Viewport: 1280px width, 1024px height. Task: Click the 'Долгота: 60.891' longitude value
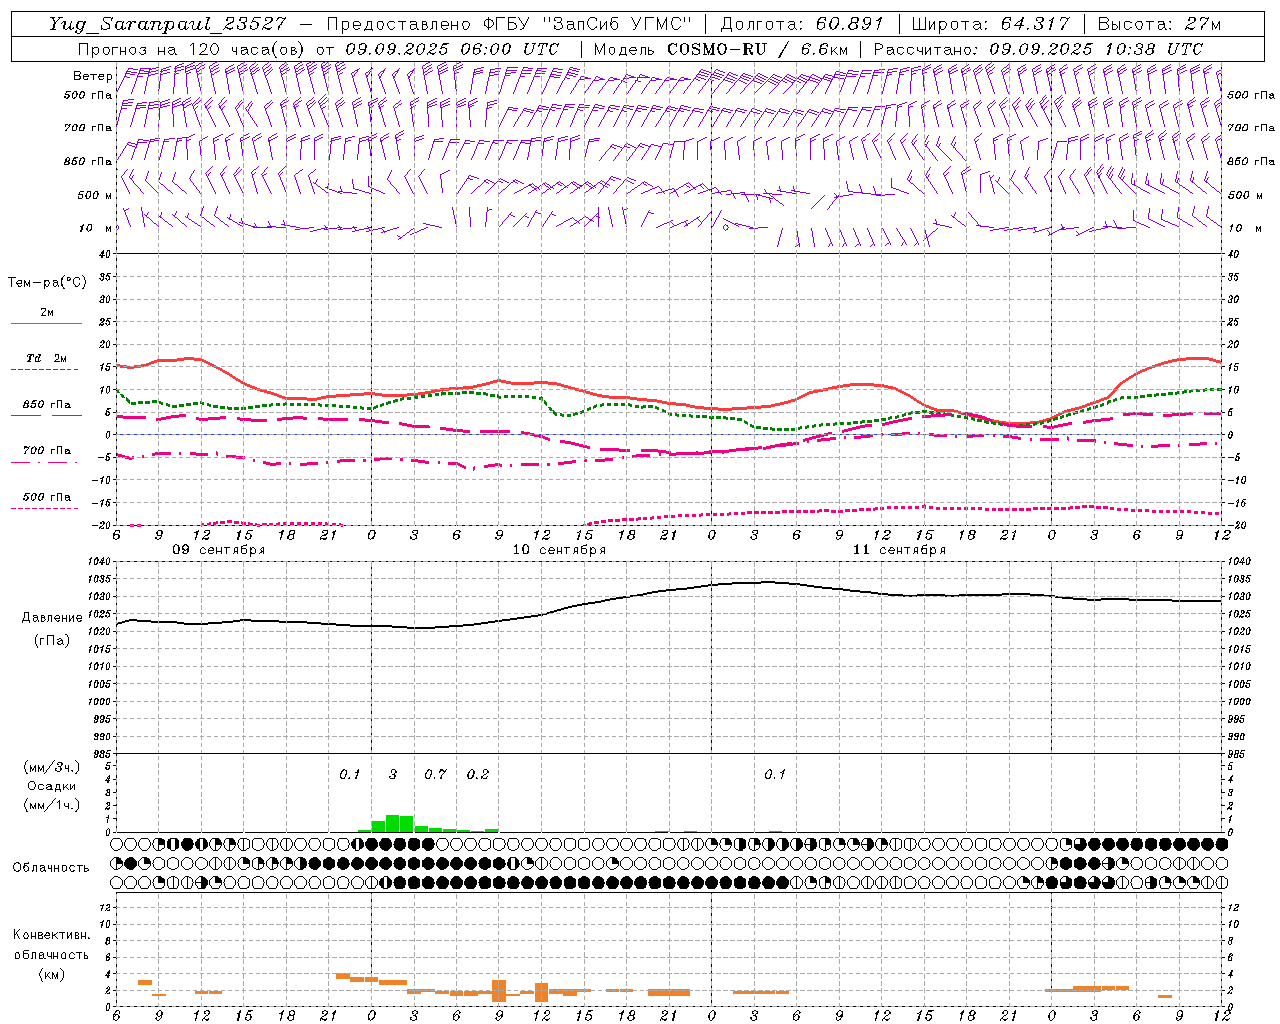(x=802, y=24)
